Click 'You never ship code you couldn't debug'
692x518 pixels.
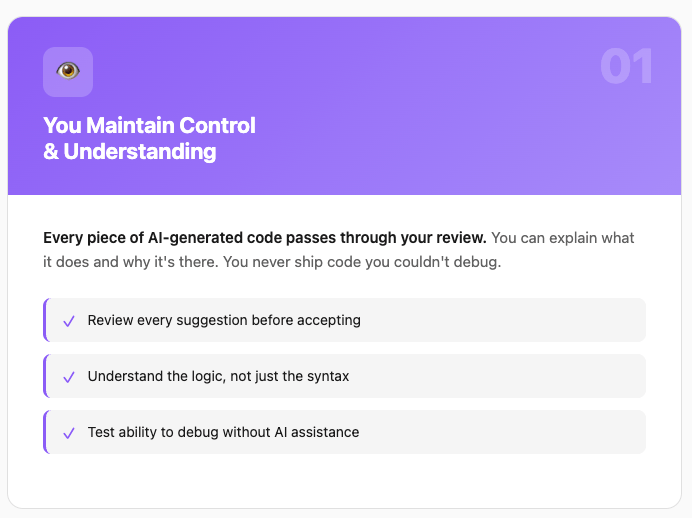362,262
